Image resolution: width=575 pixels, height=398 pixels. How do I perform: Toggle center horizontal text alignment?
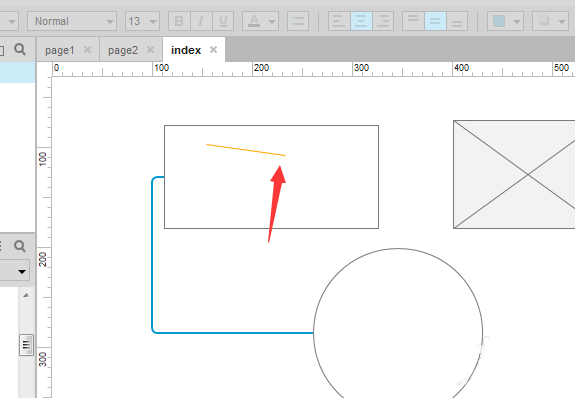click(x=361, y=21)
